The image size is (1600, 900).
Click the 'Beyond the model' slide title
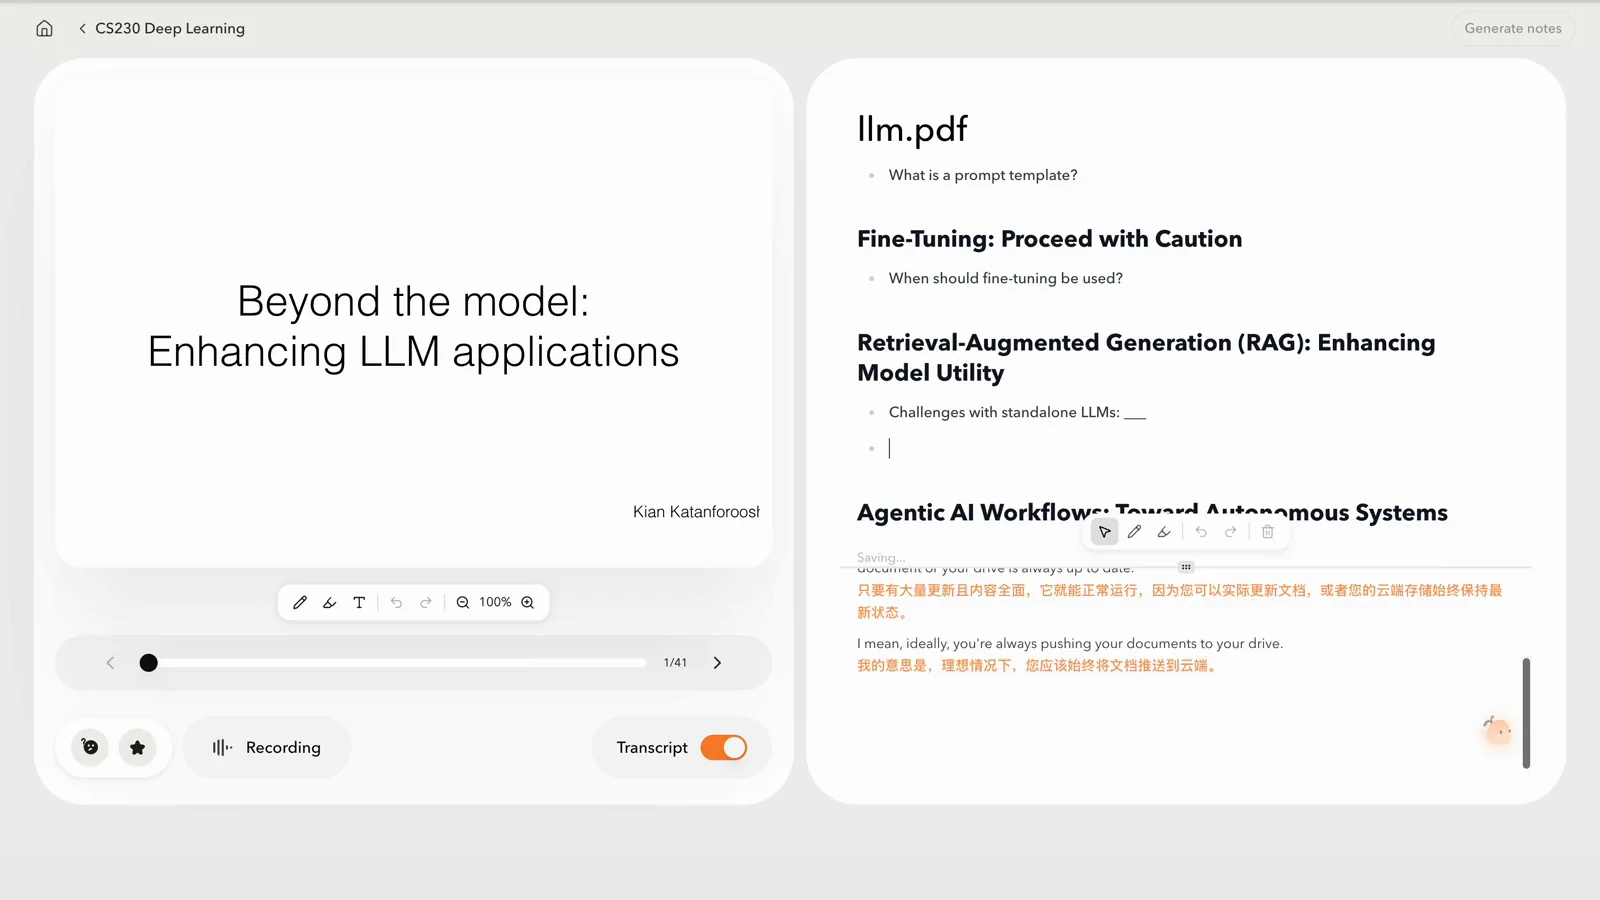[x=413, y=326]
